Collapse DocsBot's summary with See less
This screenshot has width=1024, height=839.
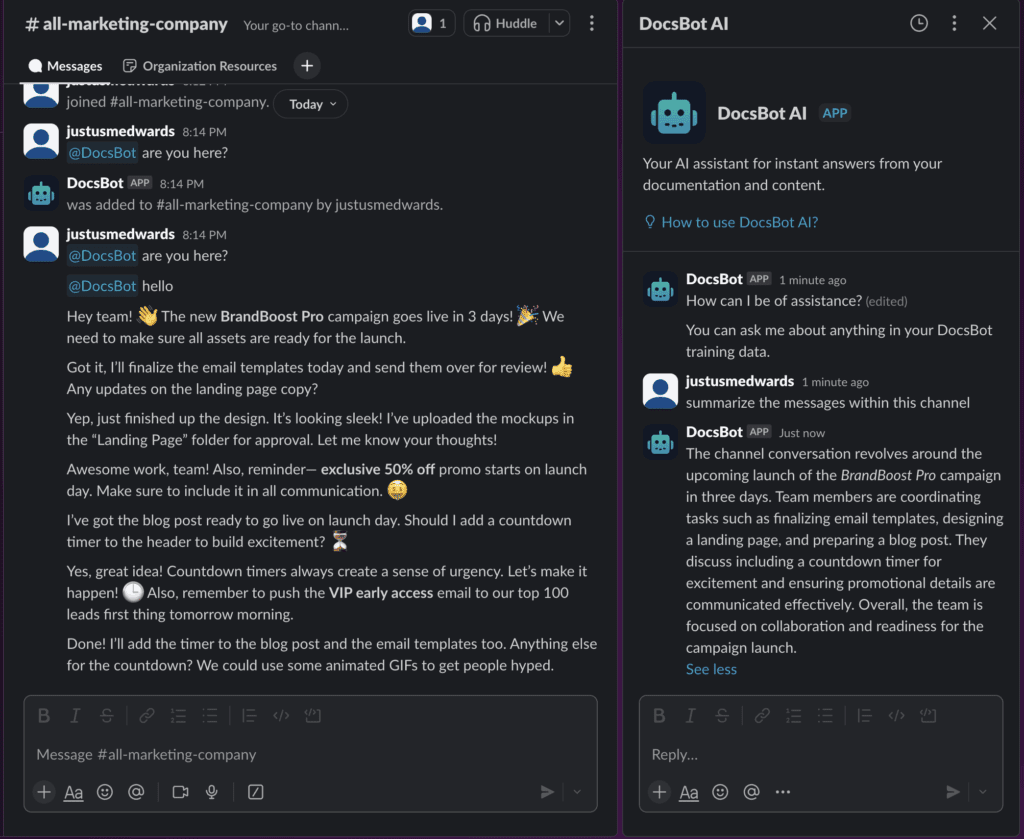tap(711, 669)
